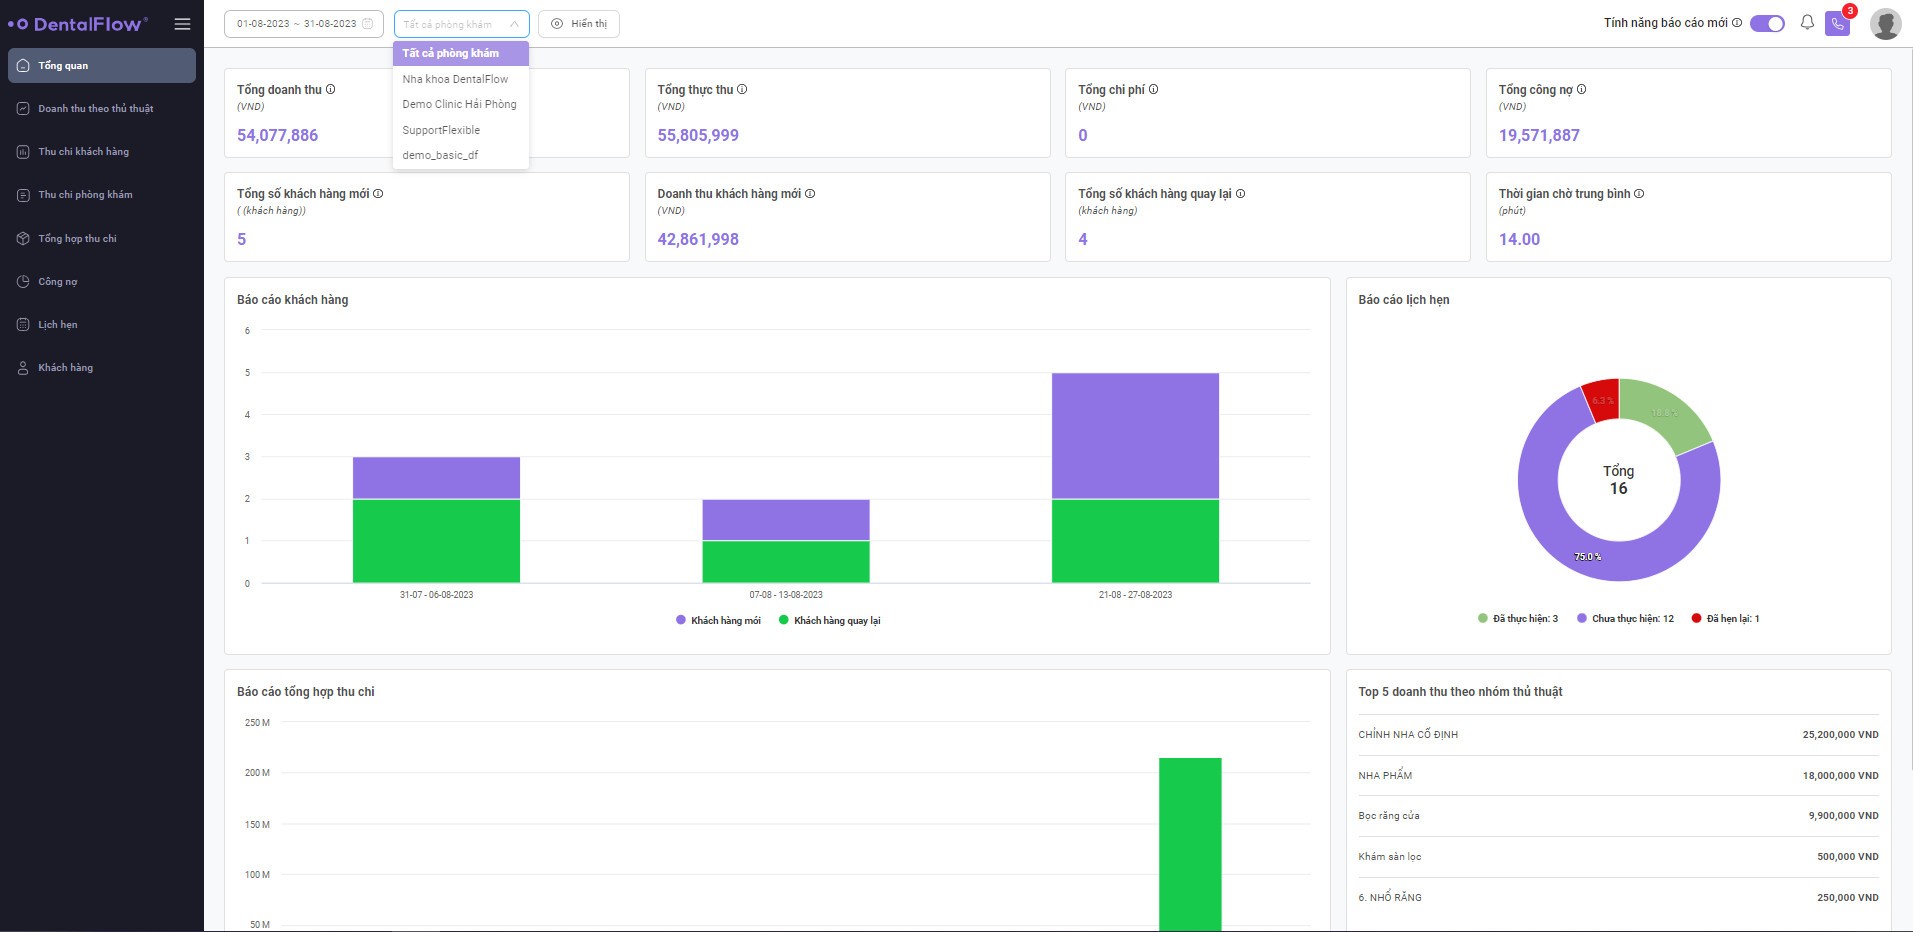The image size is (1913, 932).
Task: Click the red Đã hẹn lại legend swatch
Action: [x=1696, y=619]
